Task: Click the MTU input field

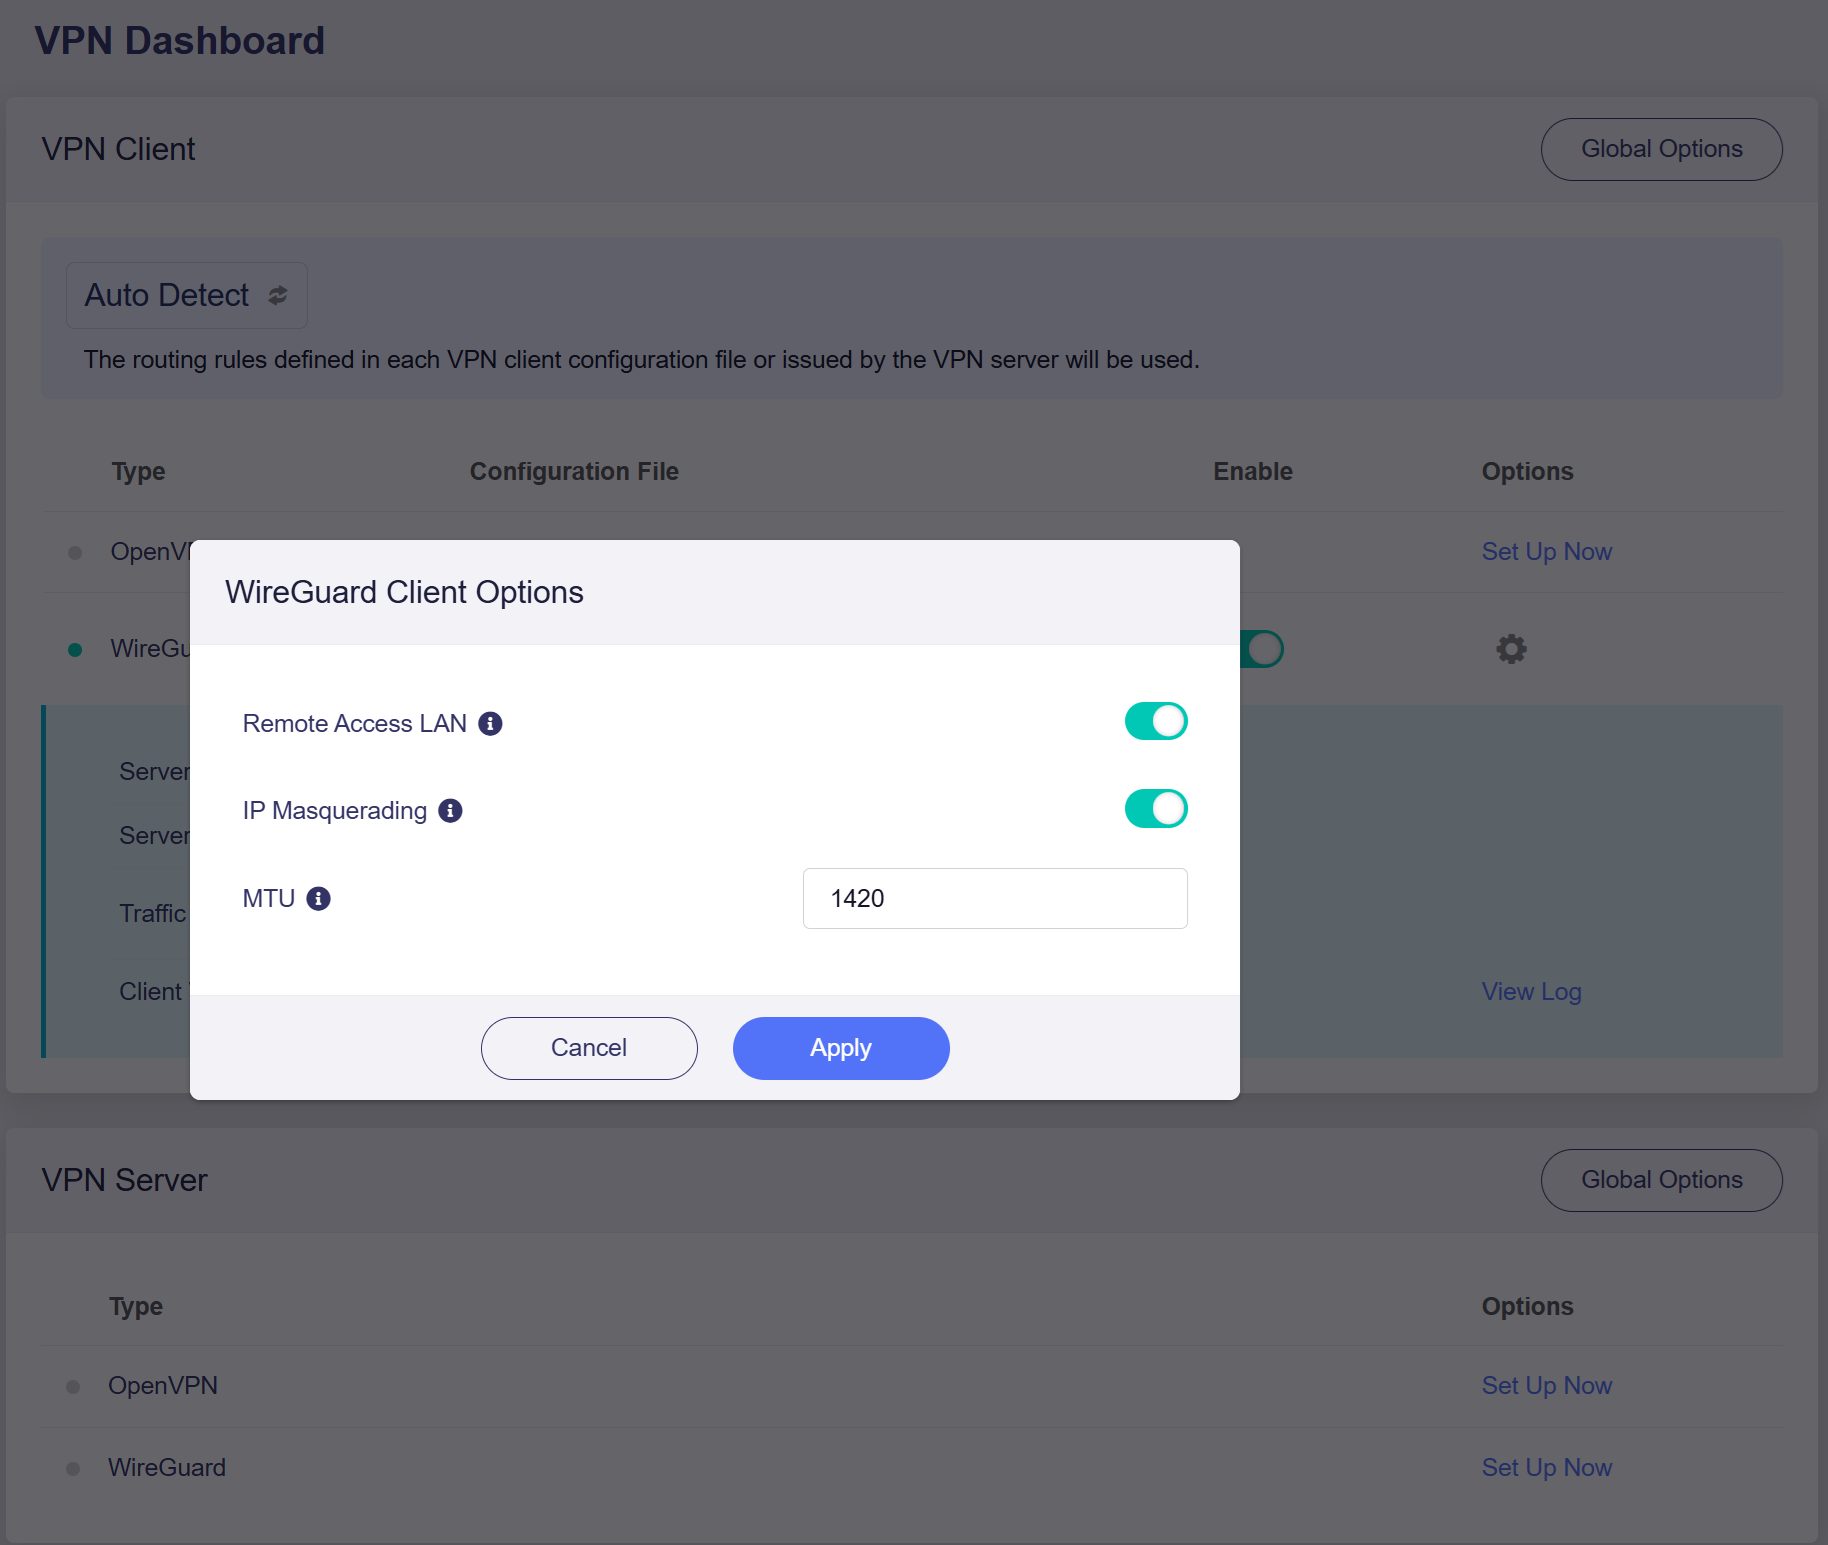Action: click(x=995, y=898)
